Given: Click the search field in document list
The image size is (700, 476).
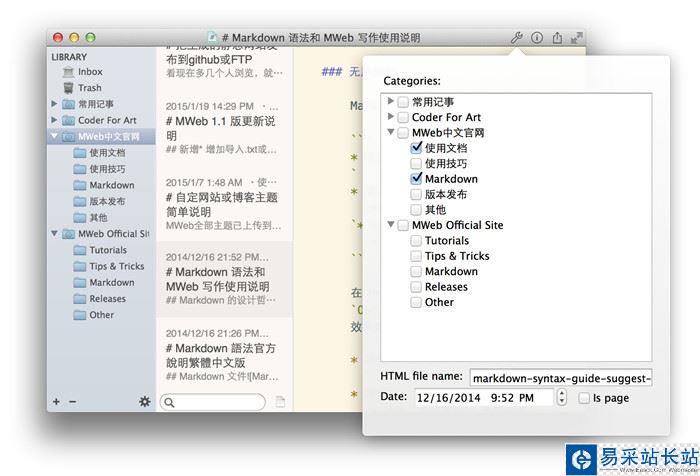Looking at the screenshot, I should pos(212,402).
